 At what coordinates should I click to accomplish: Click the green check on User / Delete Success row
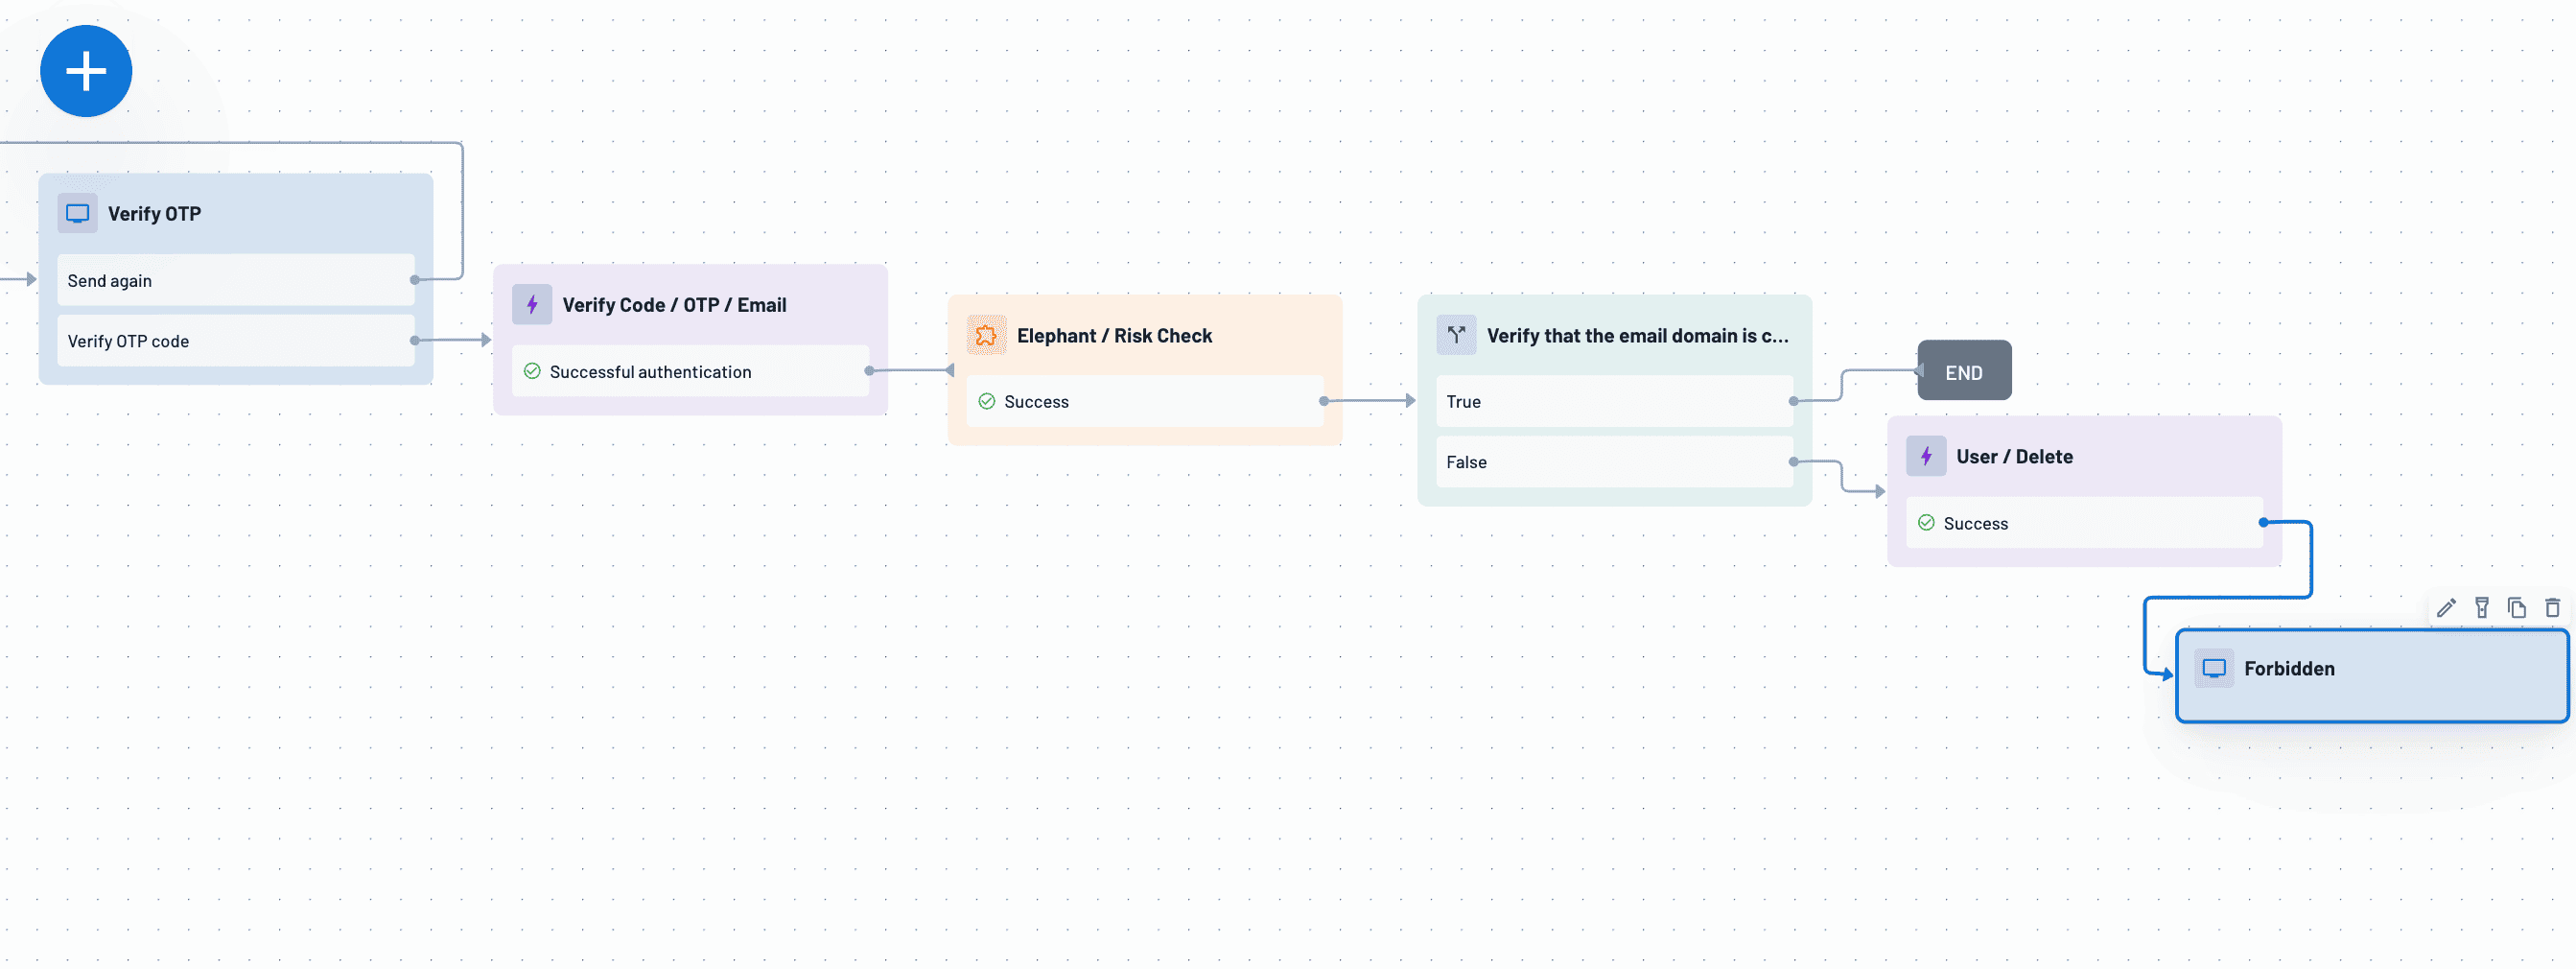(x=1926, y=523)
